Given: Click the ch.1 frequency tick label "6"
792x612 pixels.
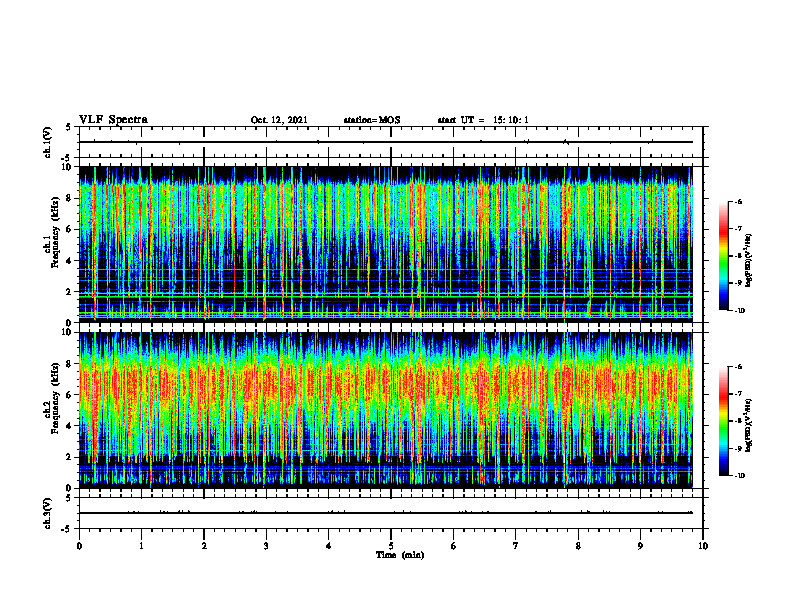Looking at the screenshot, I should click(70, 229).
